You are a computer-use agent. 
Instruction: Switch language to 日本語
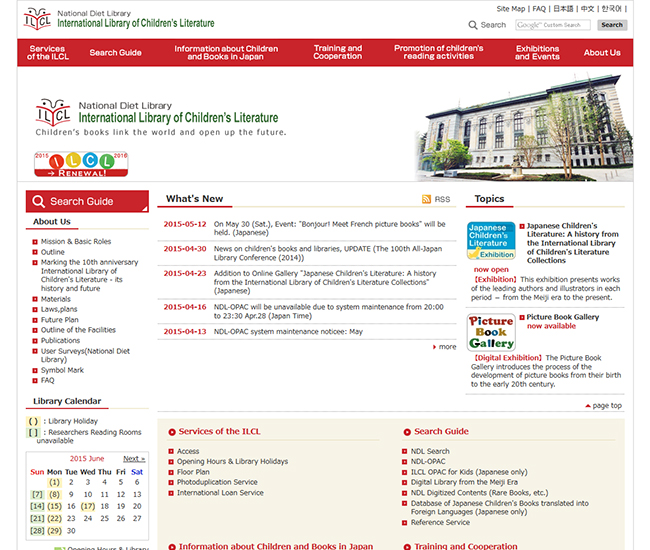pos(563,9)
